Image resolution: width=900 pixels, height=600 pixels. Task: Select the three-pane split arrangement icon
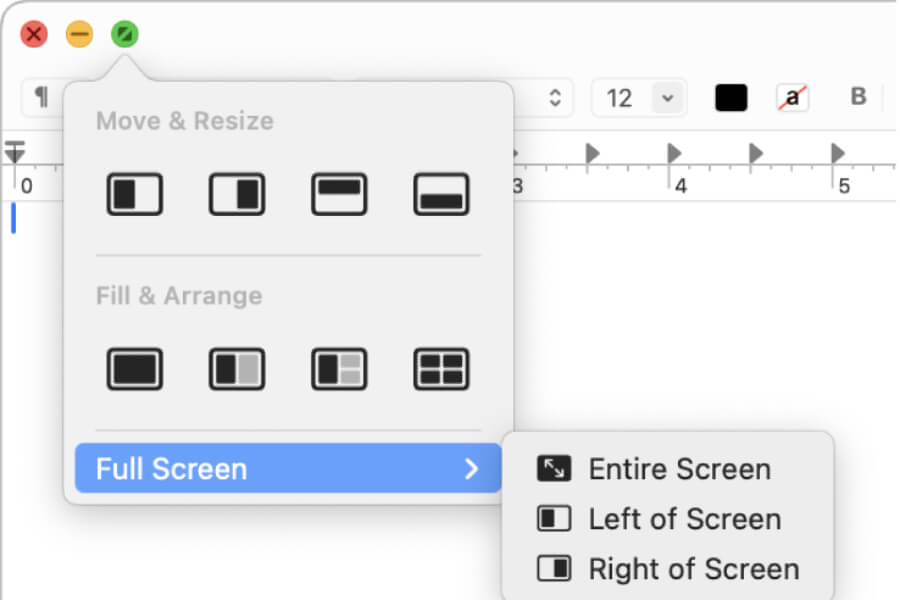click(x=338, y=368)
